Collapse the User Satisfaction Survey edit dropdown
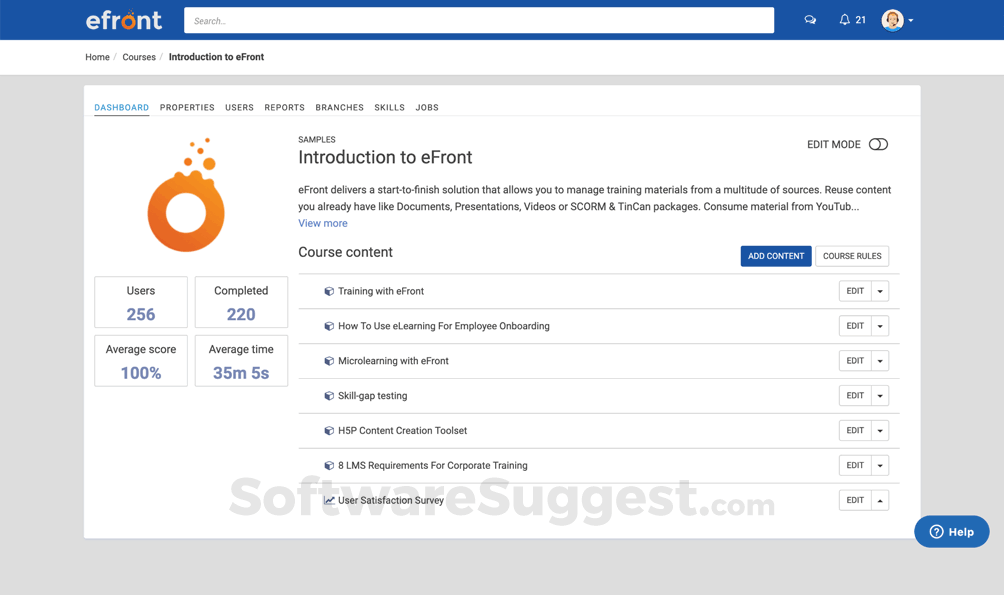The width and height of the screenshot is (1004, 595). [x=881, y=500]
